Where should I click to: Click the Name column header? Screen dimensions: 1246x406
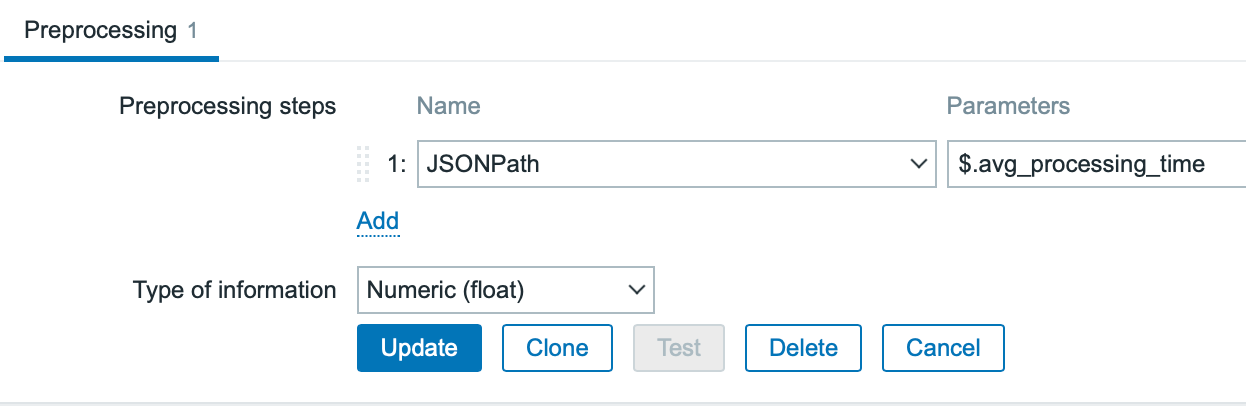coord(448,106)
